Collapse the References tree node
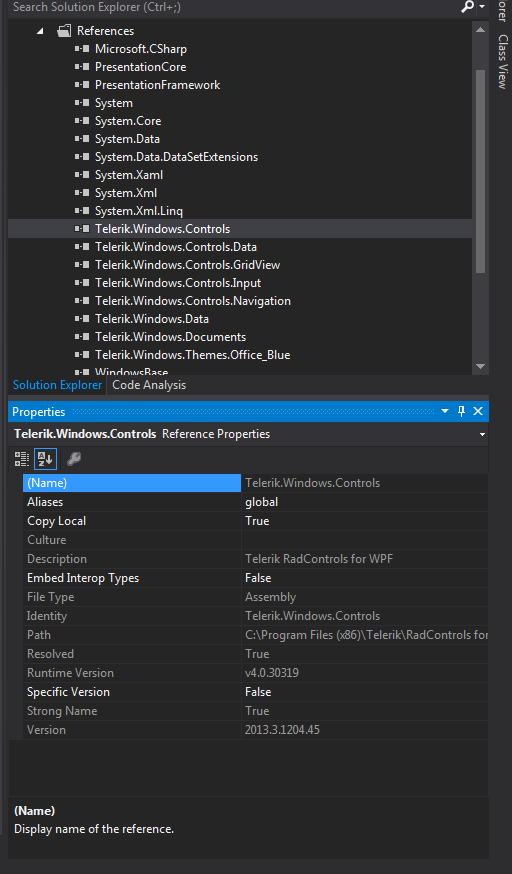 click(40, 31)
